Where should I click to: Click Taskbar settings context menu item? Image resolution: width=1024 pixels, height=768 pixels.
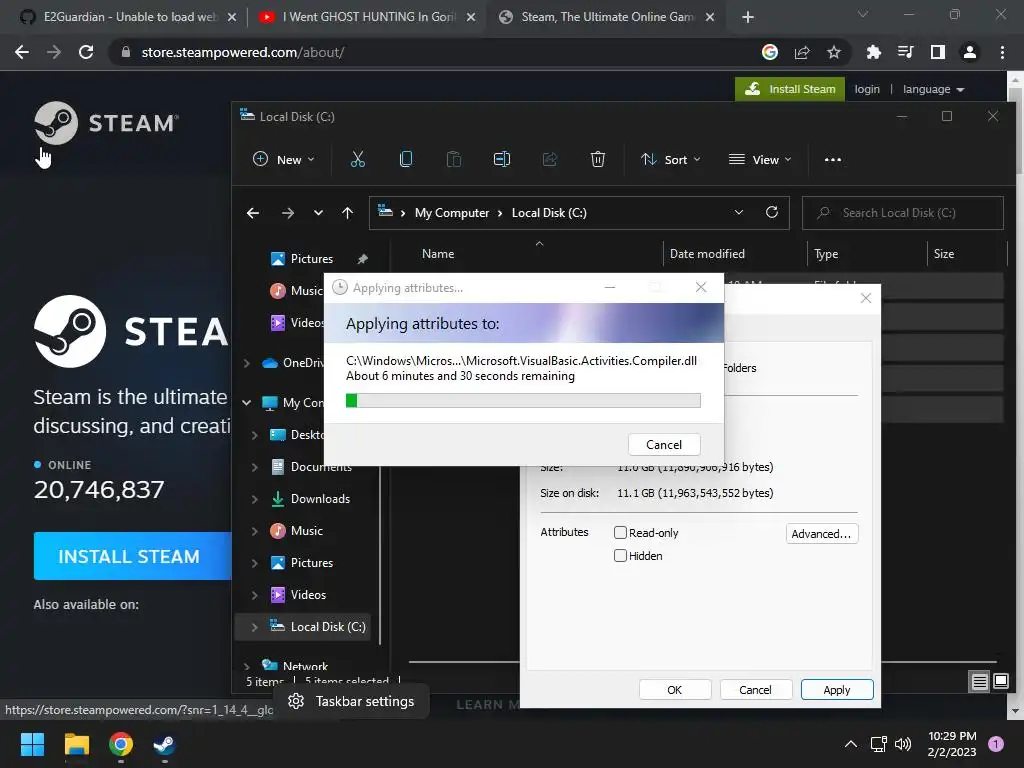(352, 701)
